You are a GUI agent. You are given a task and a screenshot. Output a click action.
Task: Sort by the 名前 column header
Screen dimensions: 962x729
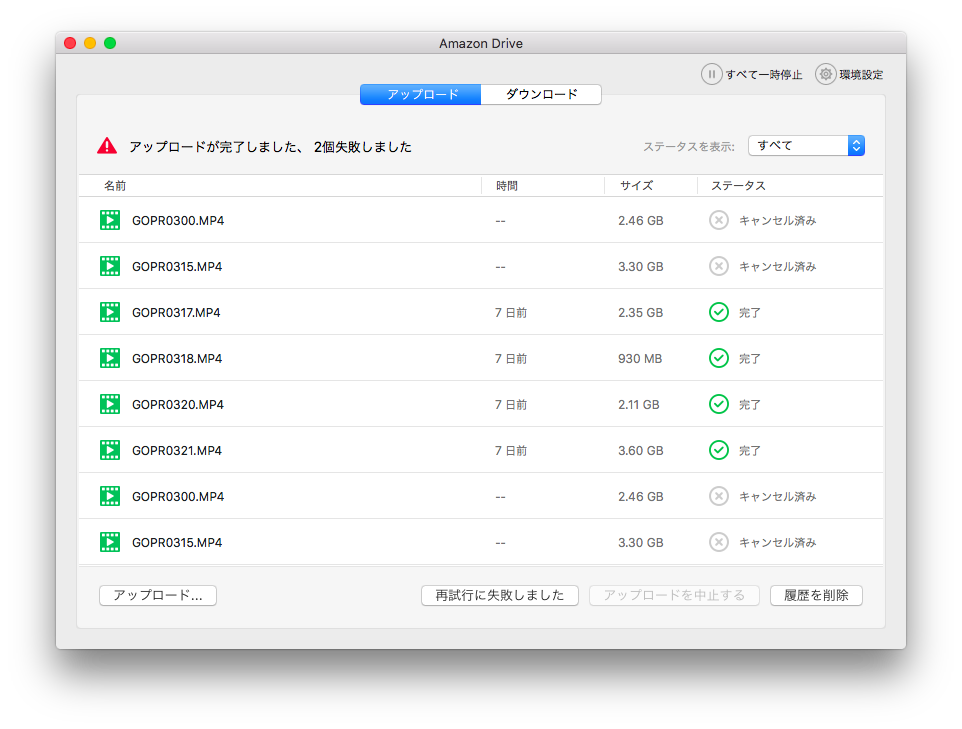click(115, 185)
